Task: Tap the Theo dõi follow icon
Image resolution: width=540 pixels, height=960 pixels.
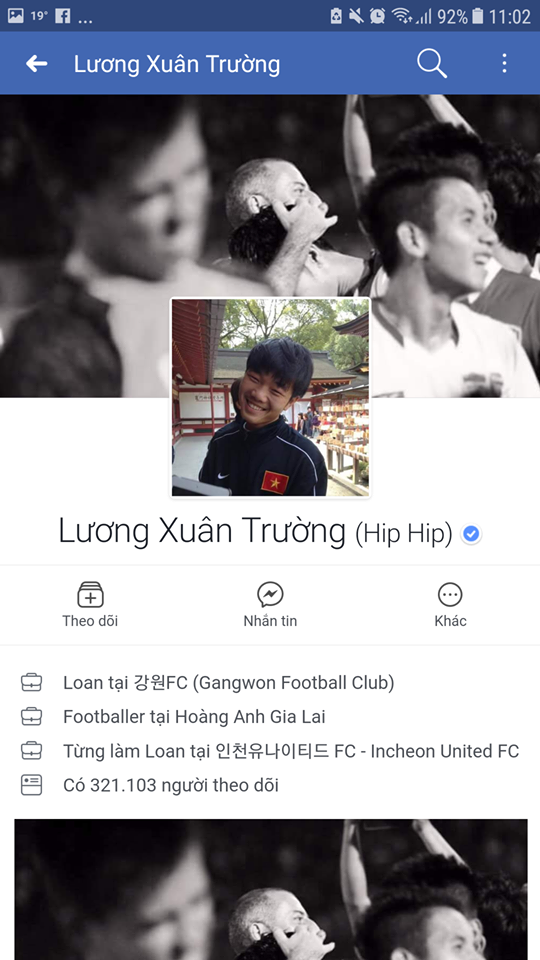Action: (90, 594)
